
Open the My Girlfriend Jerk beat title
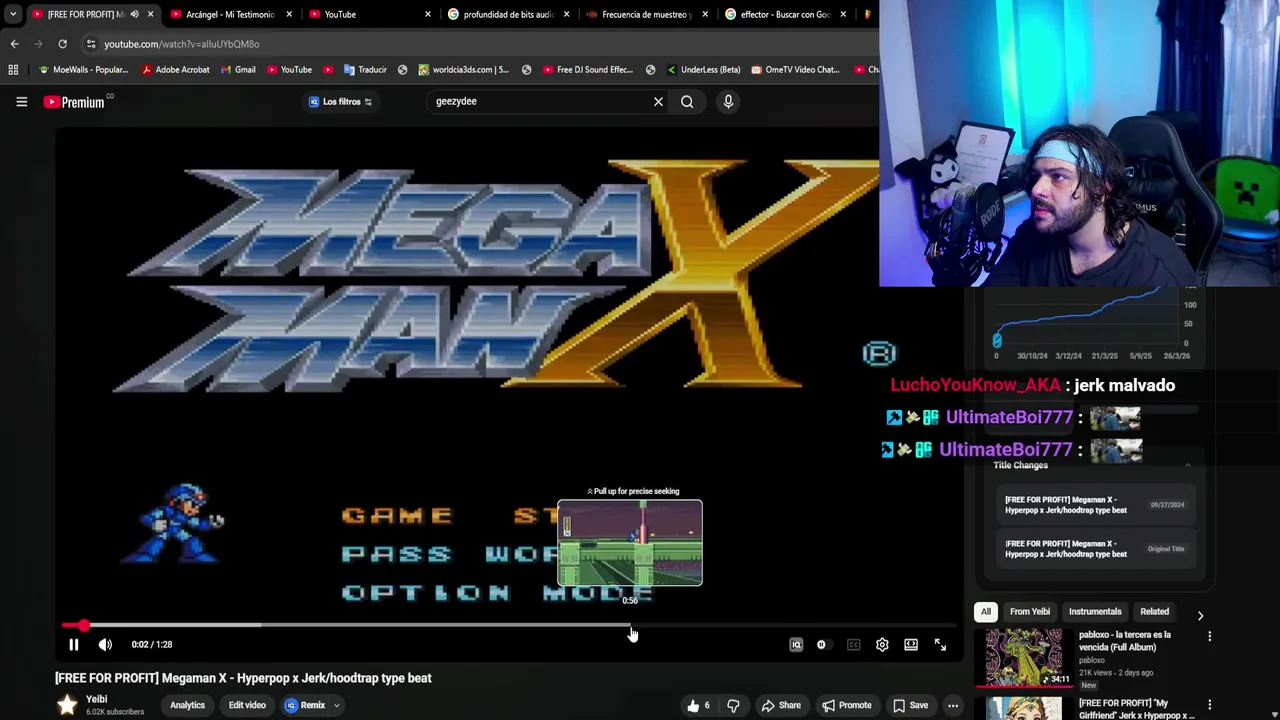(x=1136, y=709)
